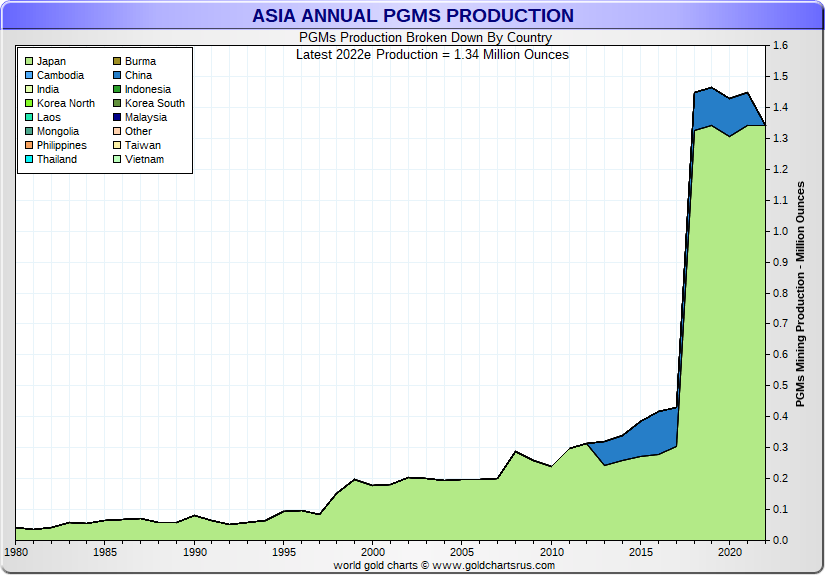The height and width of the screenshot is (575, 825).
Task: Click the Thailand legend color box
Action: pyautogui.click(x=28, y=160)
